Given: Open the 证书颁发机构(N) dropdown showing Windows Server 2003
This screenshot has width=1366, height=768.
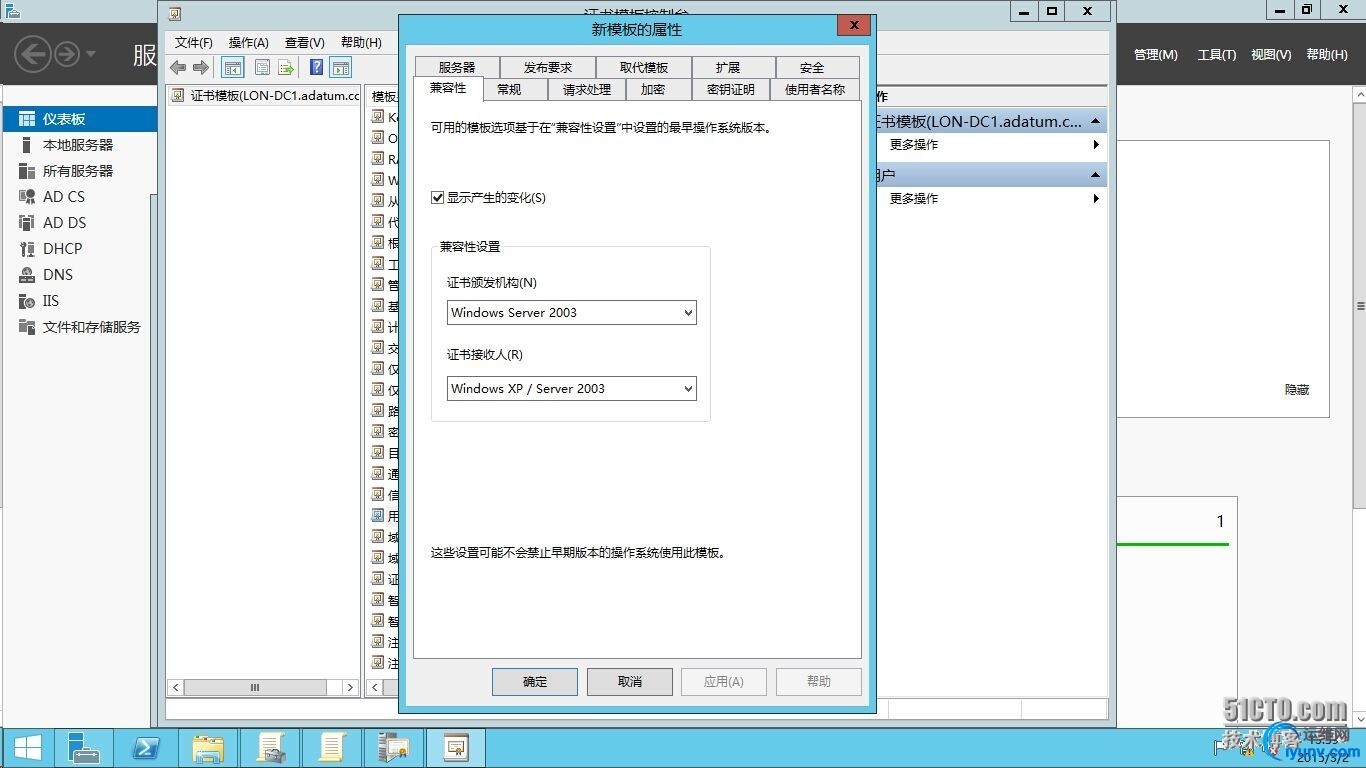Looking at the screenshot, I should (x=571, y=313).
